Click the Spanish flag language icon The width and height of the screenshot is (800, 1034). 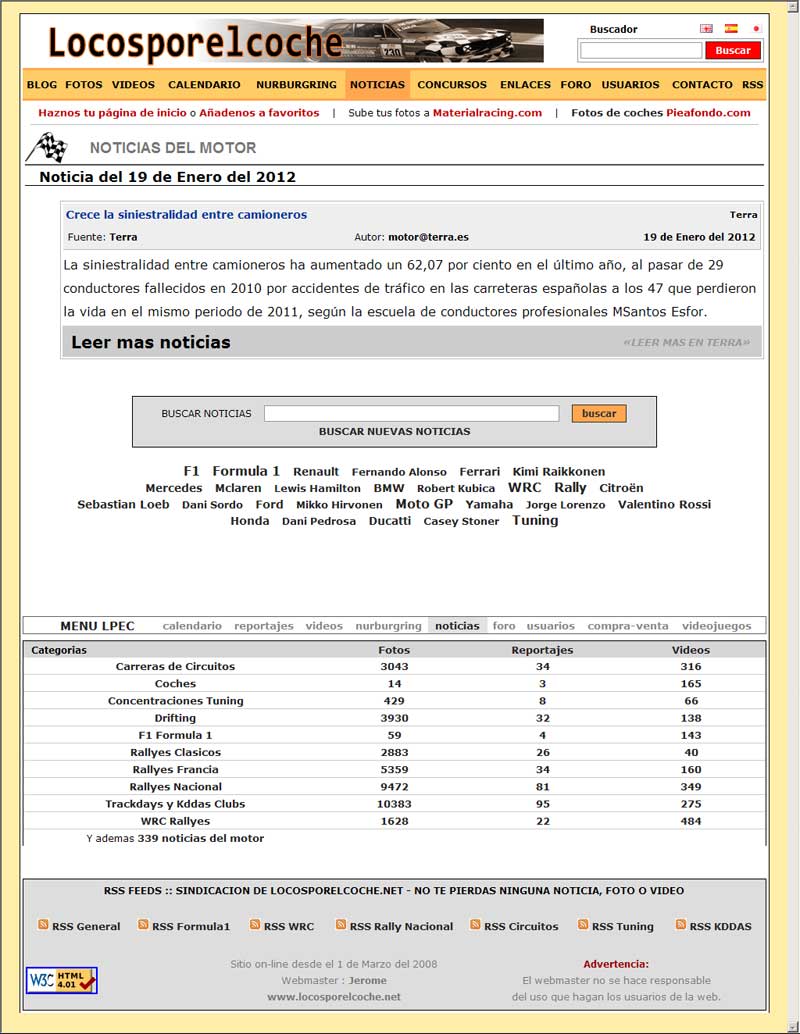tap(731, 28)
